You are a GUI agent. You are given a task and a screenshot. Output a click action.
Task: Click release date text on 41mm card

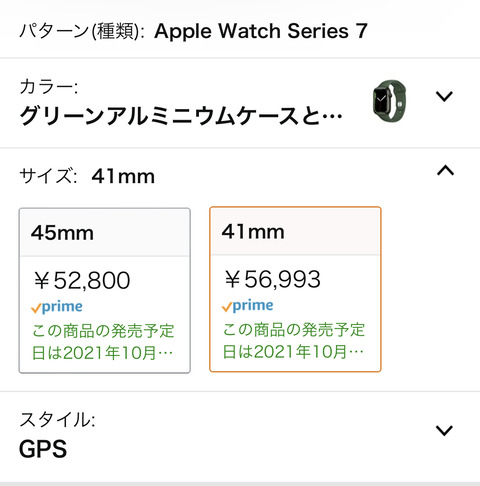tap(294, 340)
